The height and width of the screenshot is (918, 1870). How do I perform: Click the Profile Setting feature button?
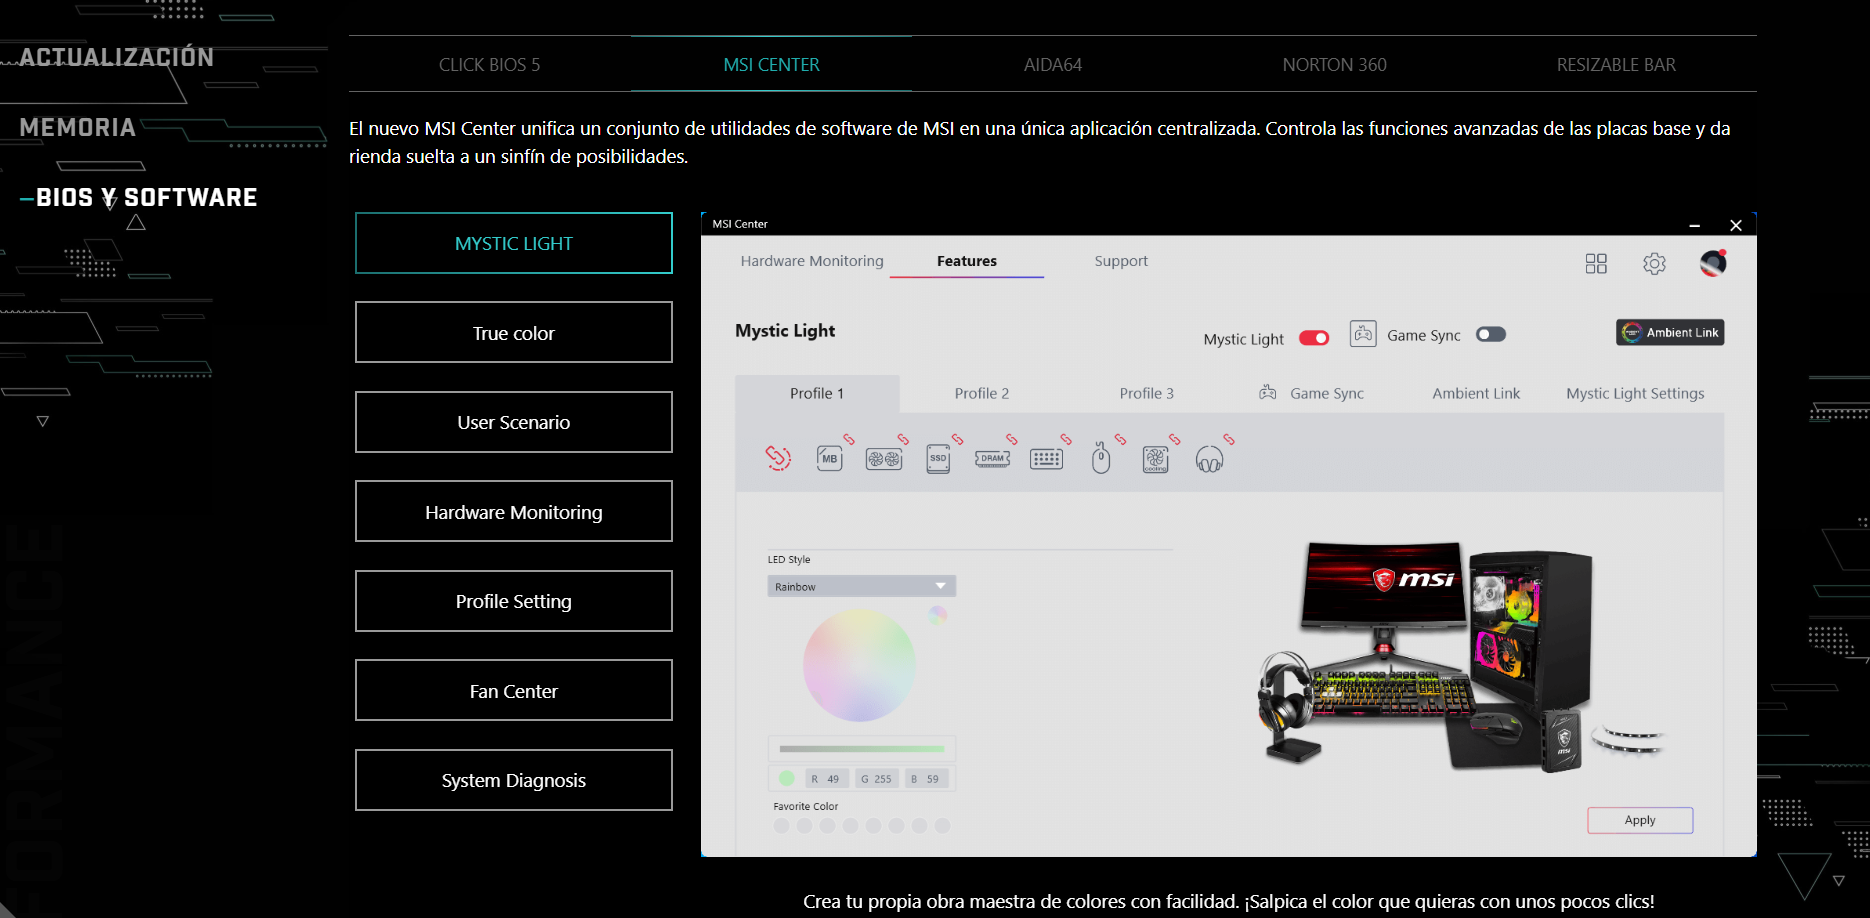click(514, 601)
